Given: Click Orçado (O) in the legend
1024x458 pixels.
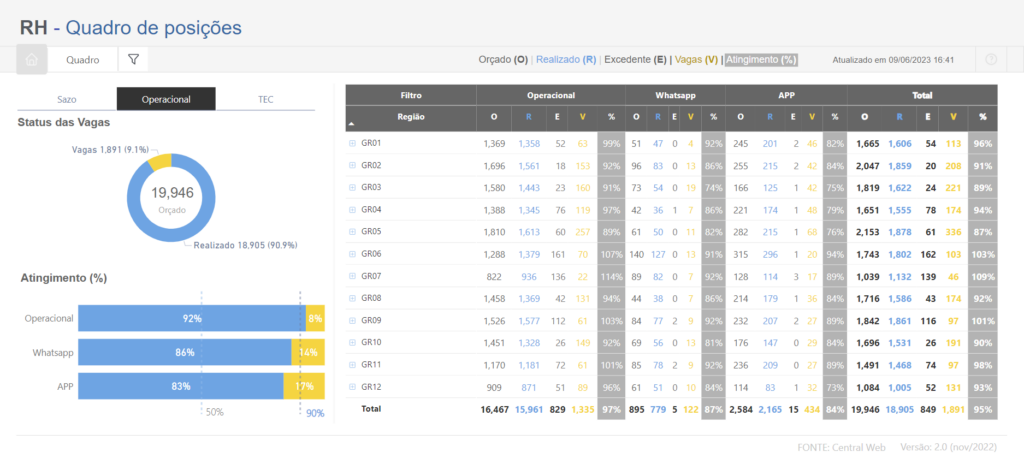Looking at the screenshot, I should [x=503, y=59].
